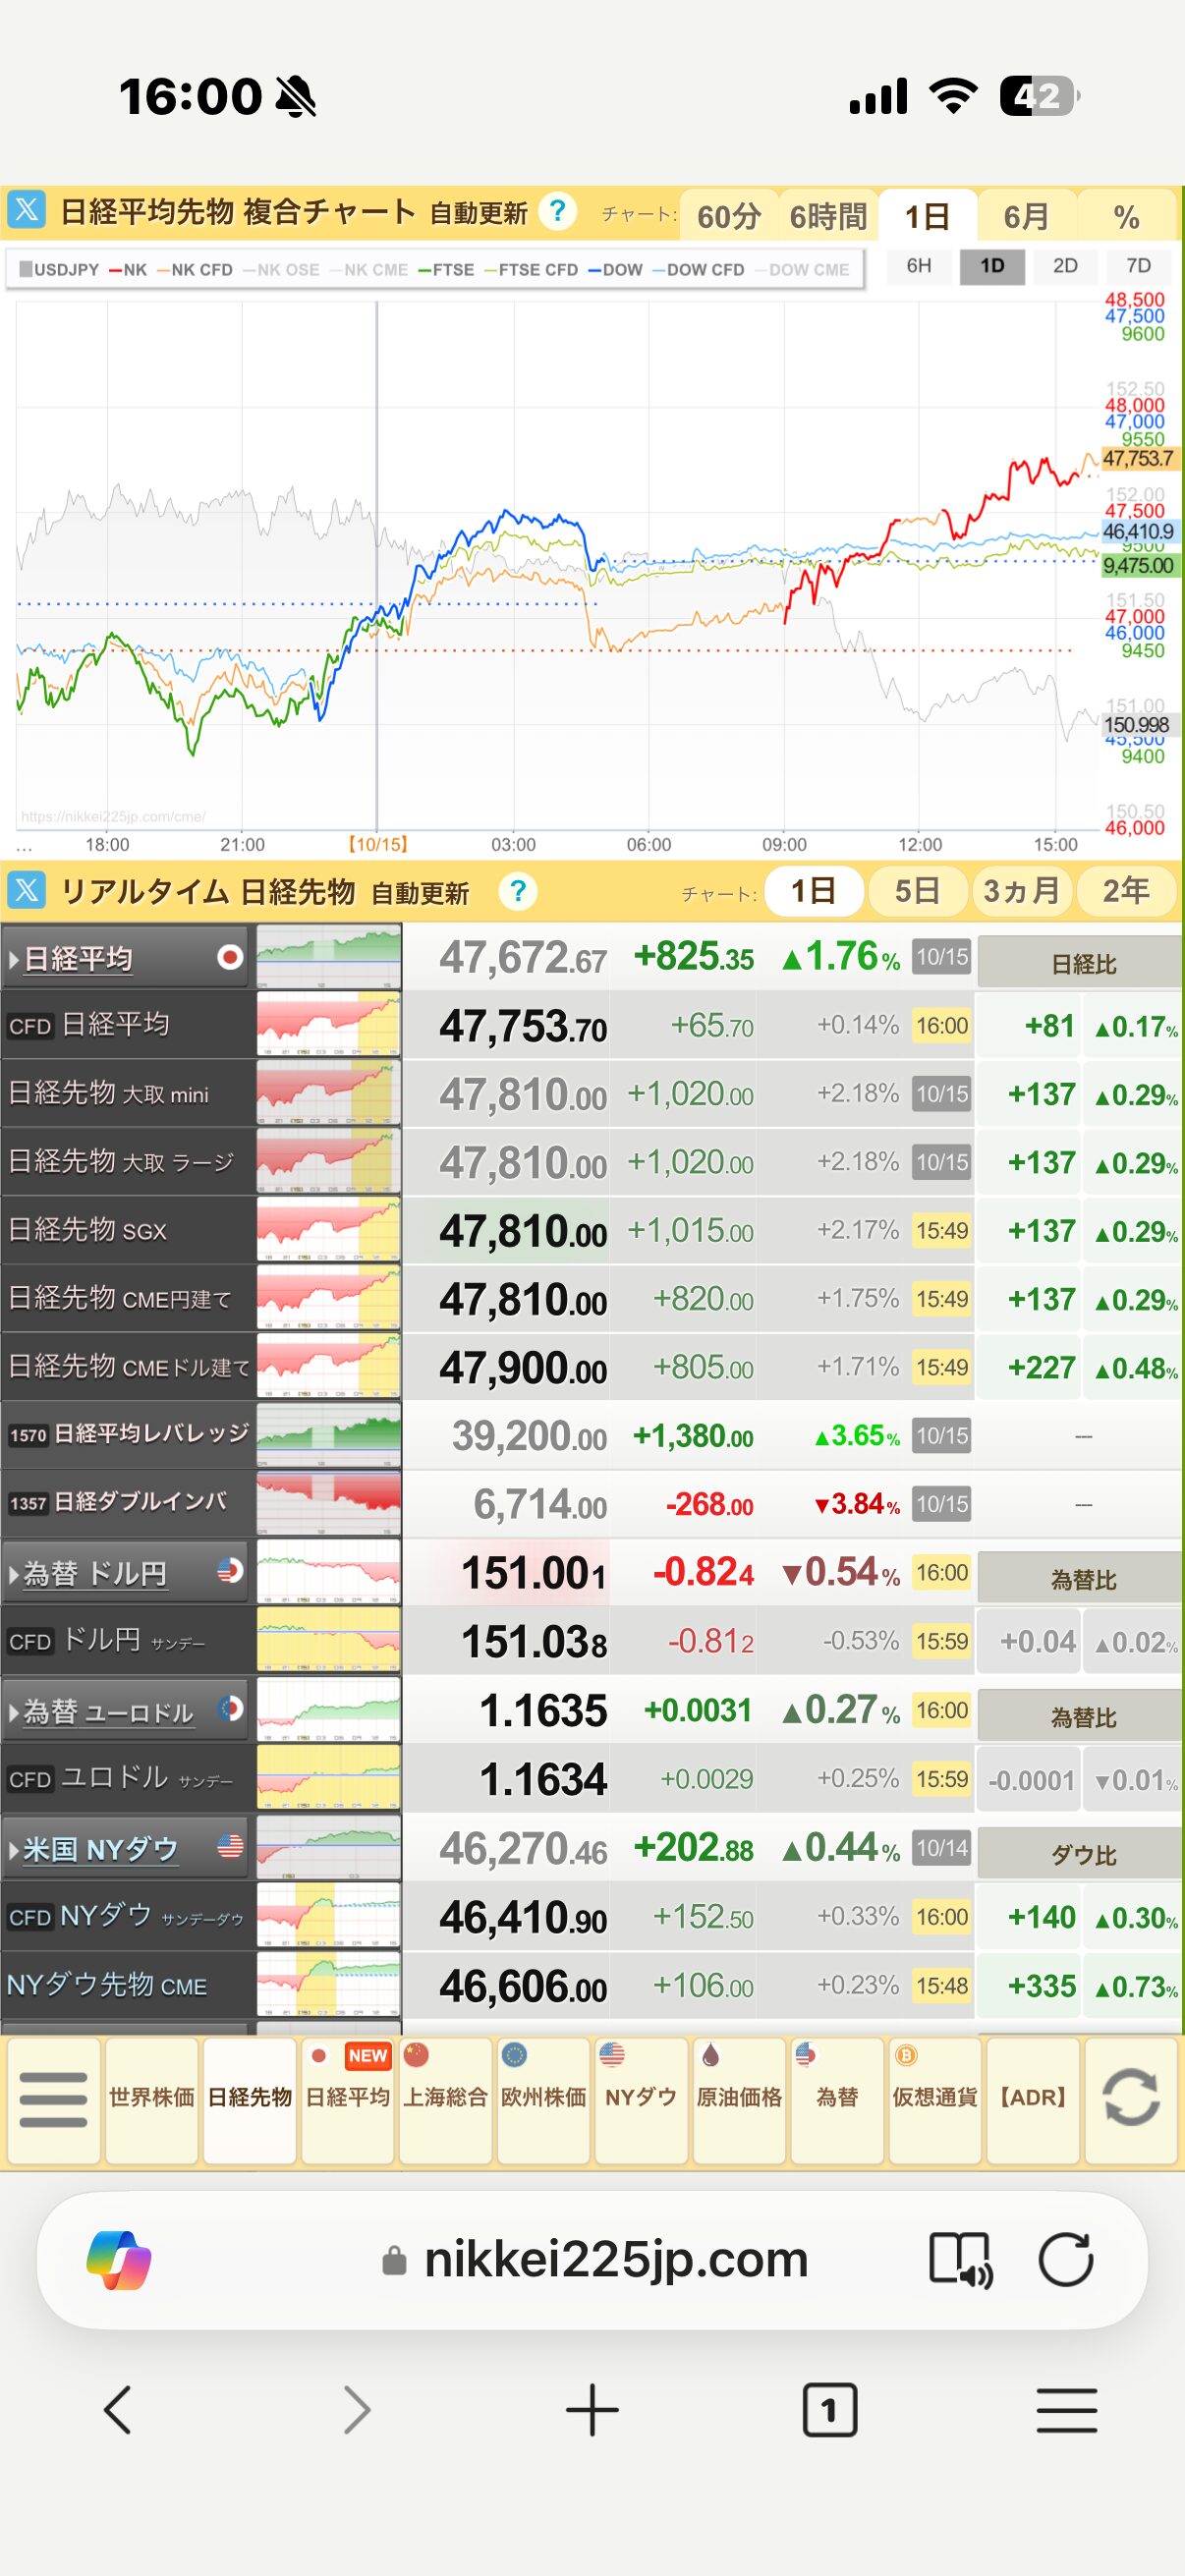Toggle the FTSE CFD line in the legend
Screen dimensions: 1185x2576
coord(531,270)
